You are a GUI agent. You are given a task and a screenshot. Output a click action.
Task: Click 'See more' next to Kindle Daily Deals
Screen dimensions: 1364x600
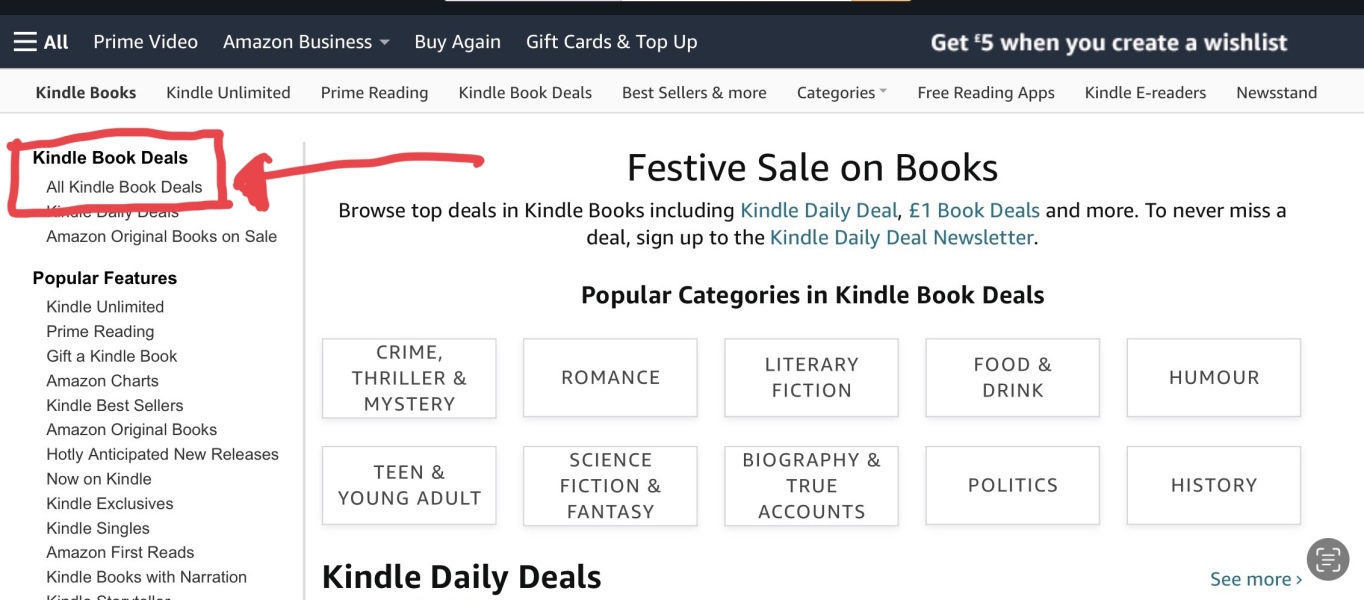coord(1255,578)
